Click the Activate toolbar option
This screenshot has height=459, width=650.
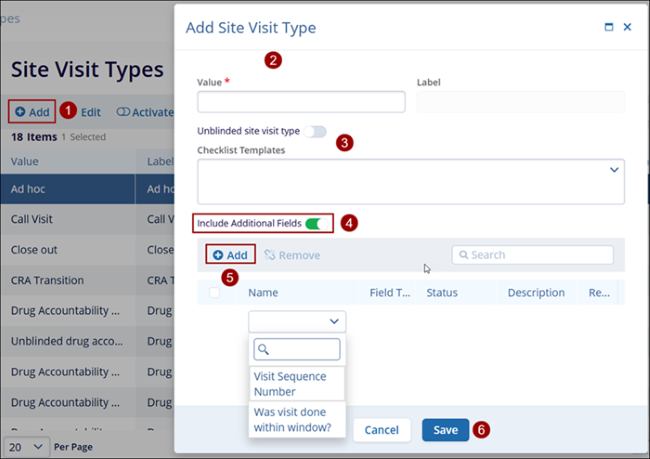coord(146,112)
